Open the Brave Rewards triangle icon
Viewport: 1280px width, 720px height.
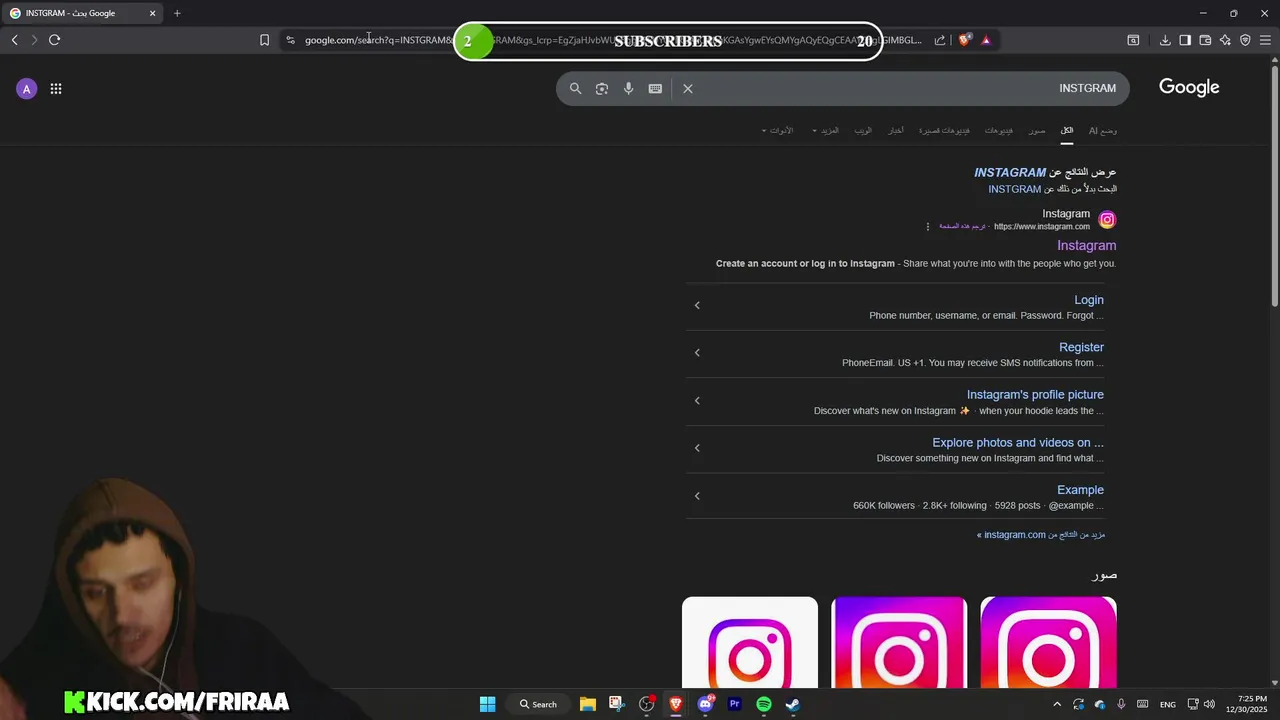(x=986, y=40)
